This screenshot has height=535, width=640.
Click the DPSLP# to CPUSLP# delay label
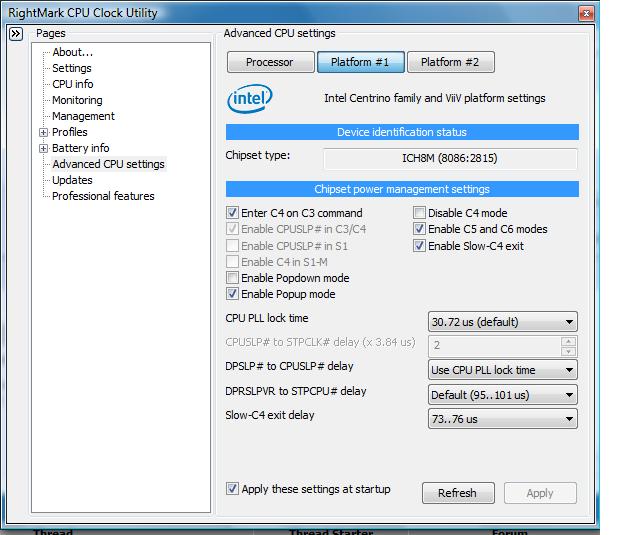click(x=289, y=366)
